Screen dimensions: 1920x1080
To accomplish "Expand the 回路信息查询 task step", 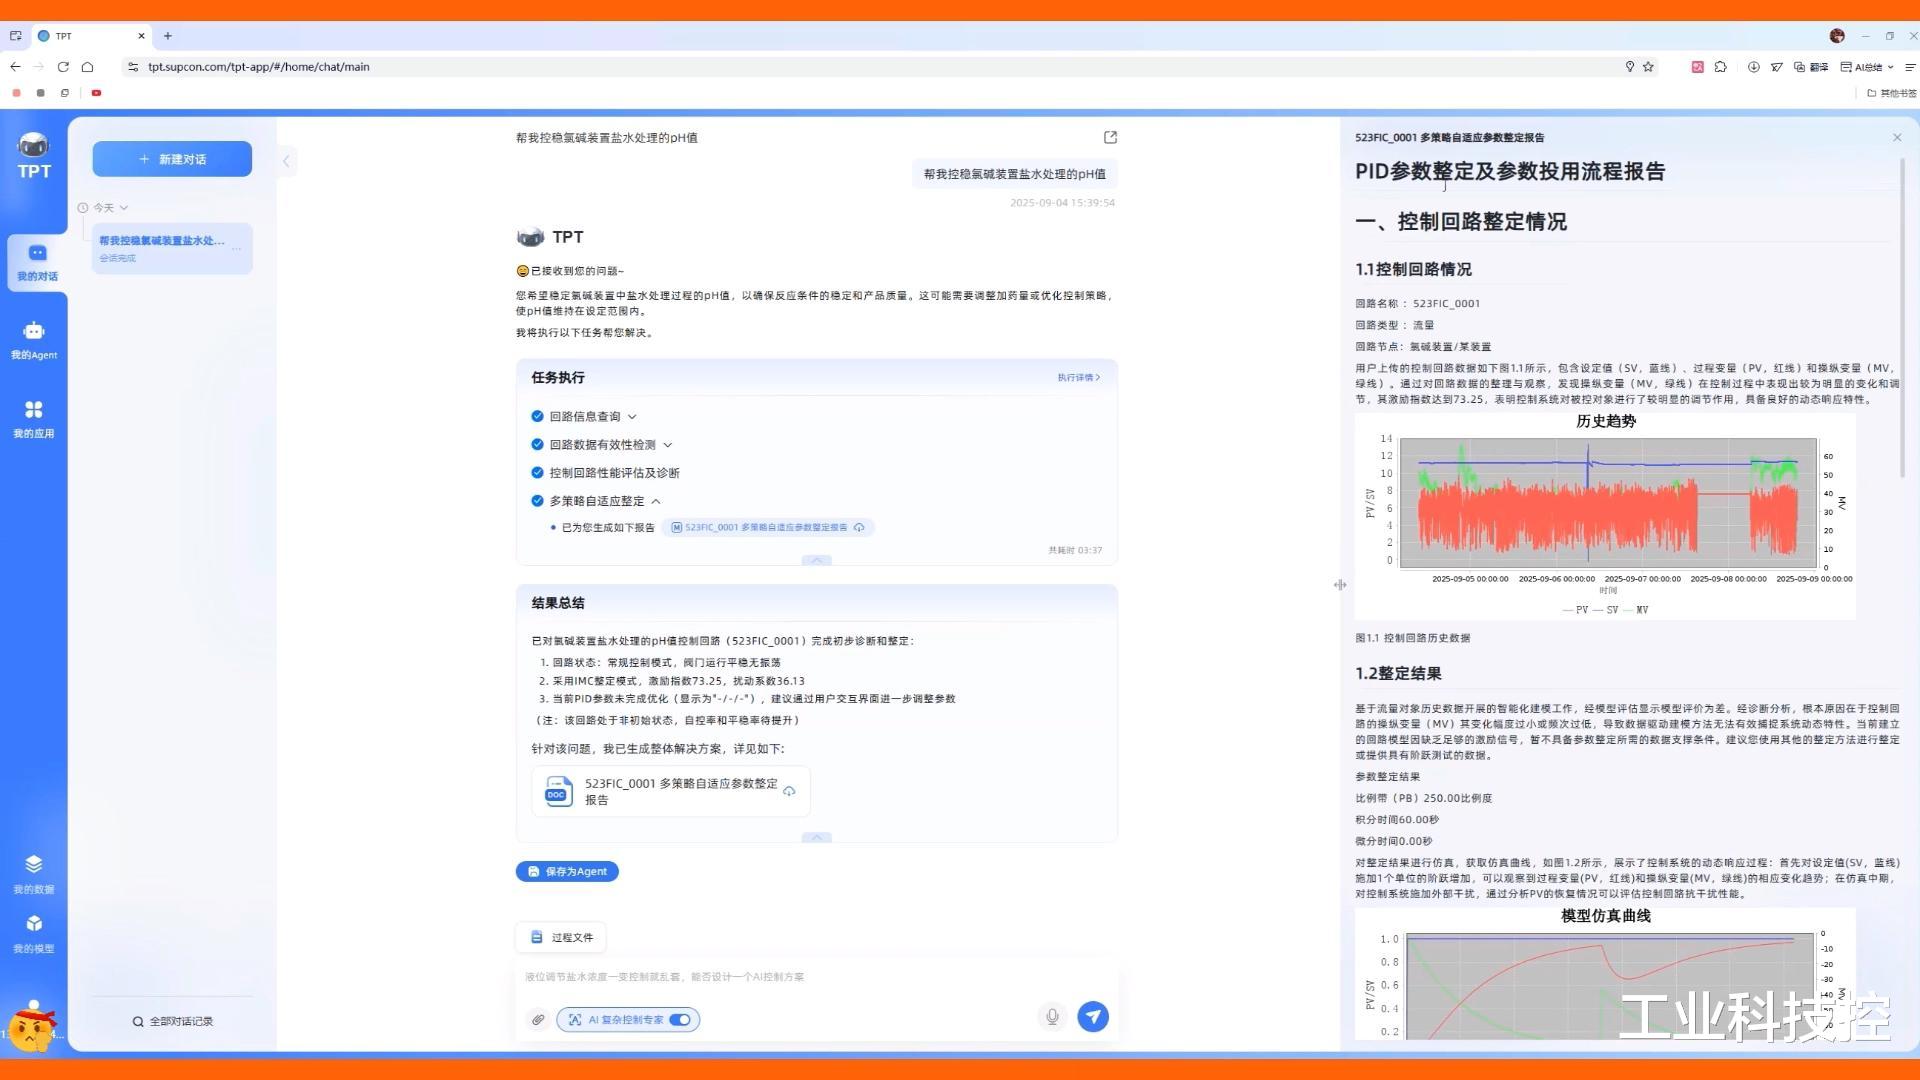I will tap(632, 417).
